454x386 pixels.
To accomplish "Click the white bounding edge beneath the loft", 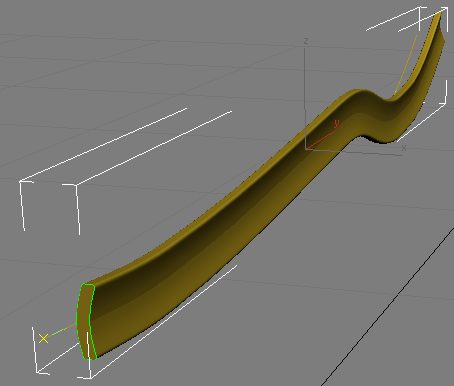I will pyautogui.click(x=164, y=322).
